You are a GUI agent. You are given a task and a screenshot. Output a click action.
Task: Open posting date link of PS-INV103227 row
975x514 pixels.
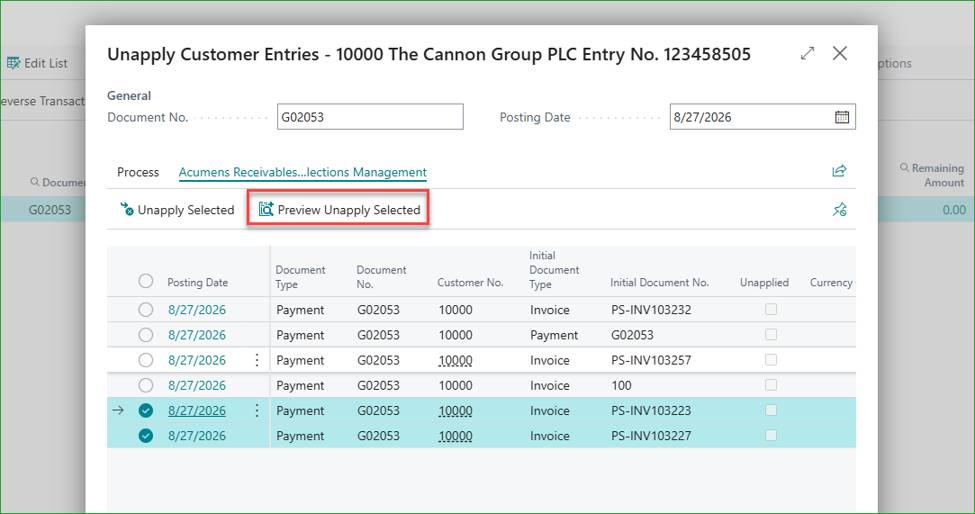pyautogui.click(x=196, y=436)
